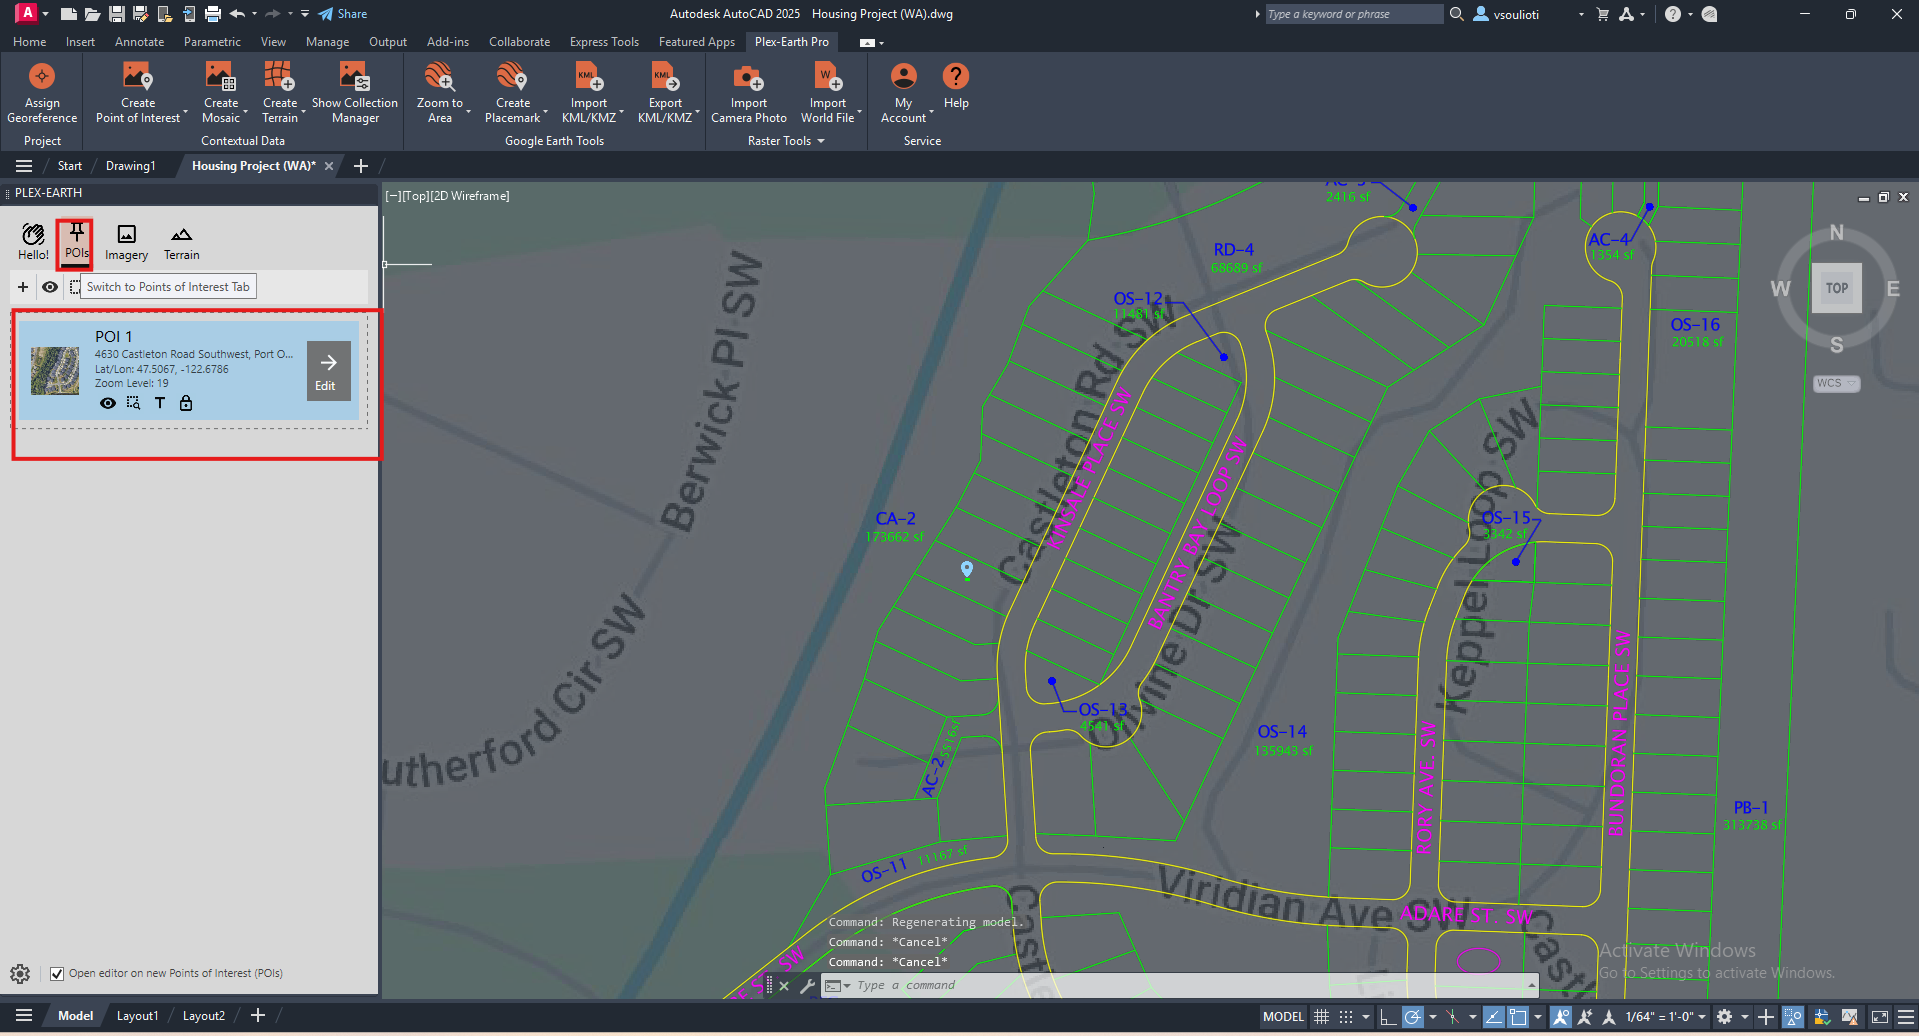
Task: Click POI 1 aerial thumbnail image
Action: coord(55,371)
